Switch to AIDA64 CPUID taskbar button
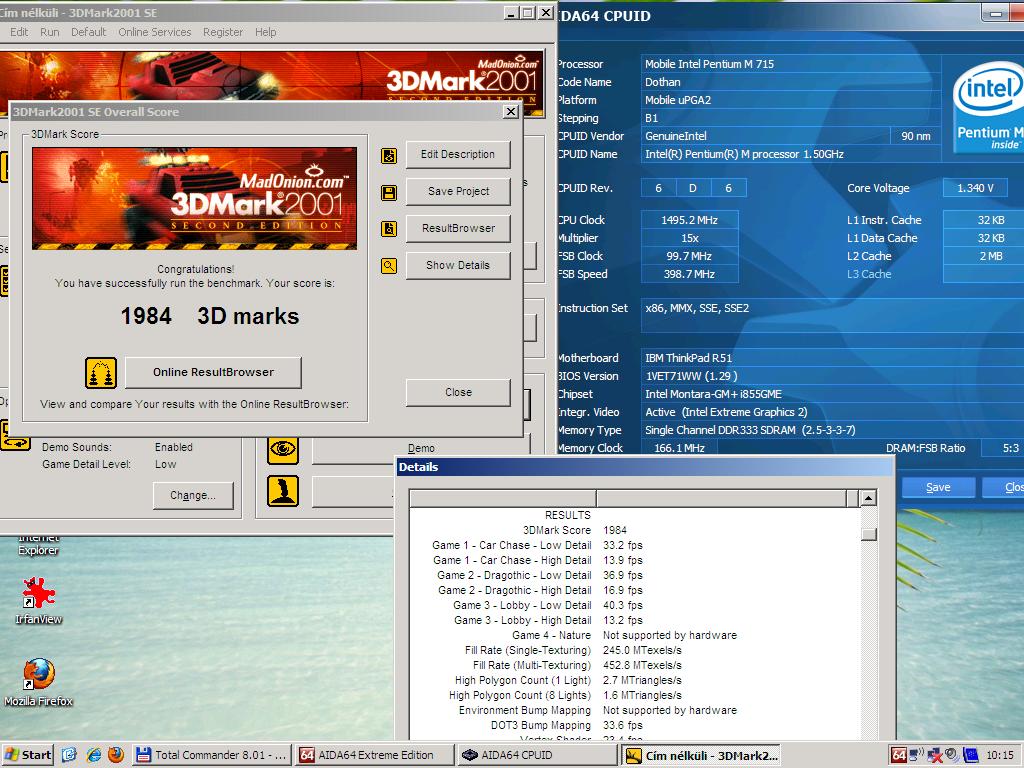Viewport: 1024px width, 768px height. tap(536, 755)
